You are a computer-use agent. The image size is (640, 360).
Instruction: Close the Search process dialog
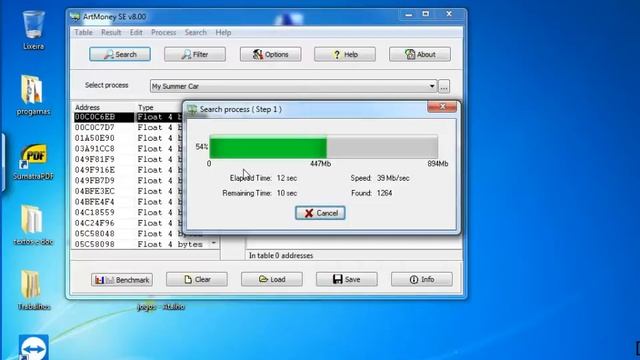pyautogui.click(x=442, y=107)
